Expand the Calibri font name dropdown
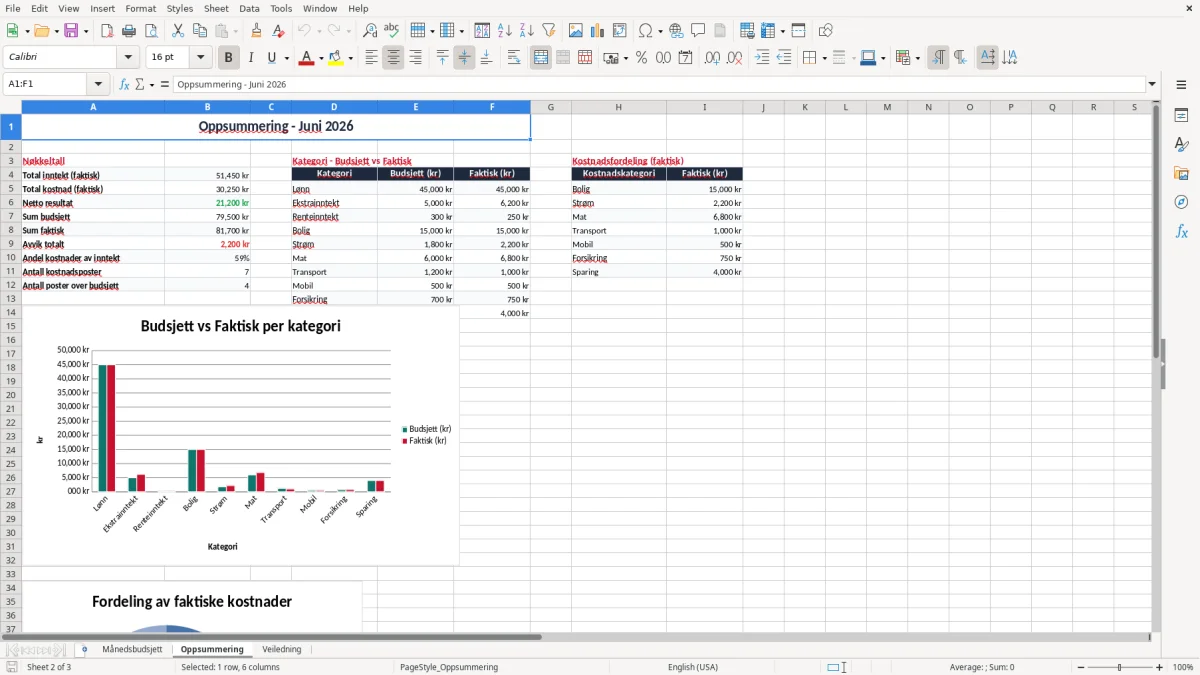1200x675 pixels. click(127, 58)
